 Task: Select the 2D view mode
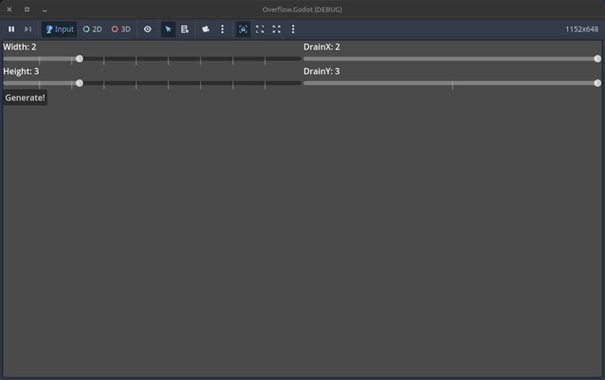(93, 29)
